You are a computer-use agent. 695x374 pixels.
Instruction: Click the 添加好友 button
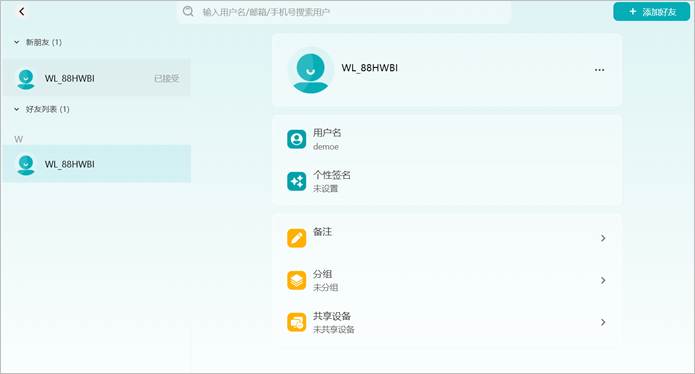(x=652, y=12)
